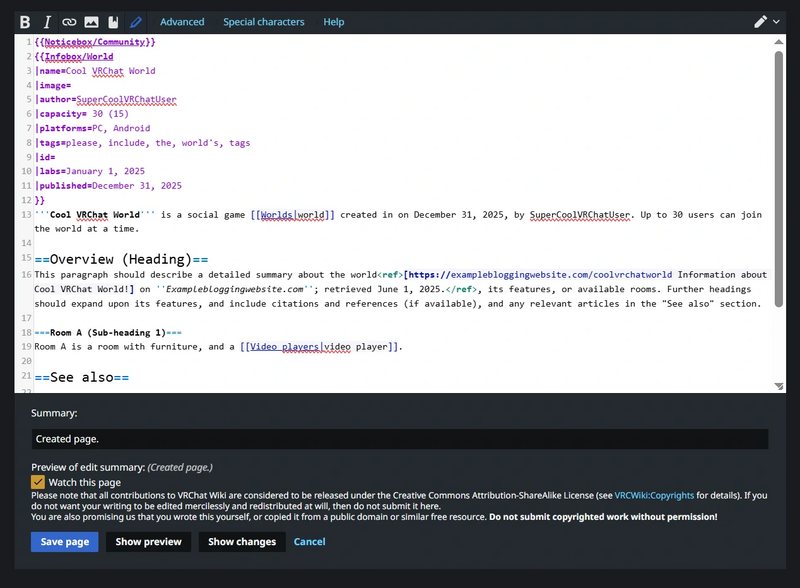
Task: Click the examplebloggingwebsite.com URL text
Action: [540, 275]
